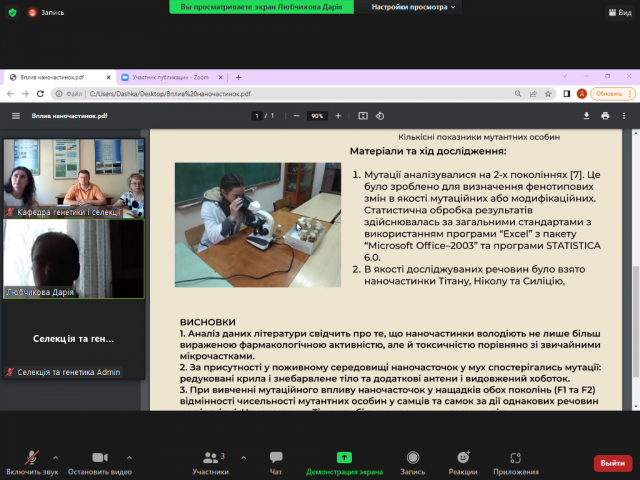Viewport: 640px width, 480px height.
Task: Open Настройки просмотра dropdown
Action: pos(411,6)
